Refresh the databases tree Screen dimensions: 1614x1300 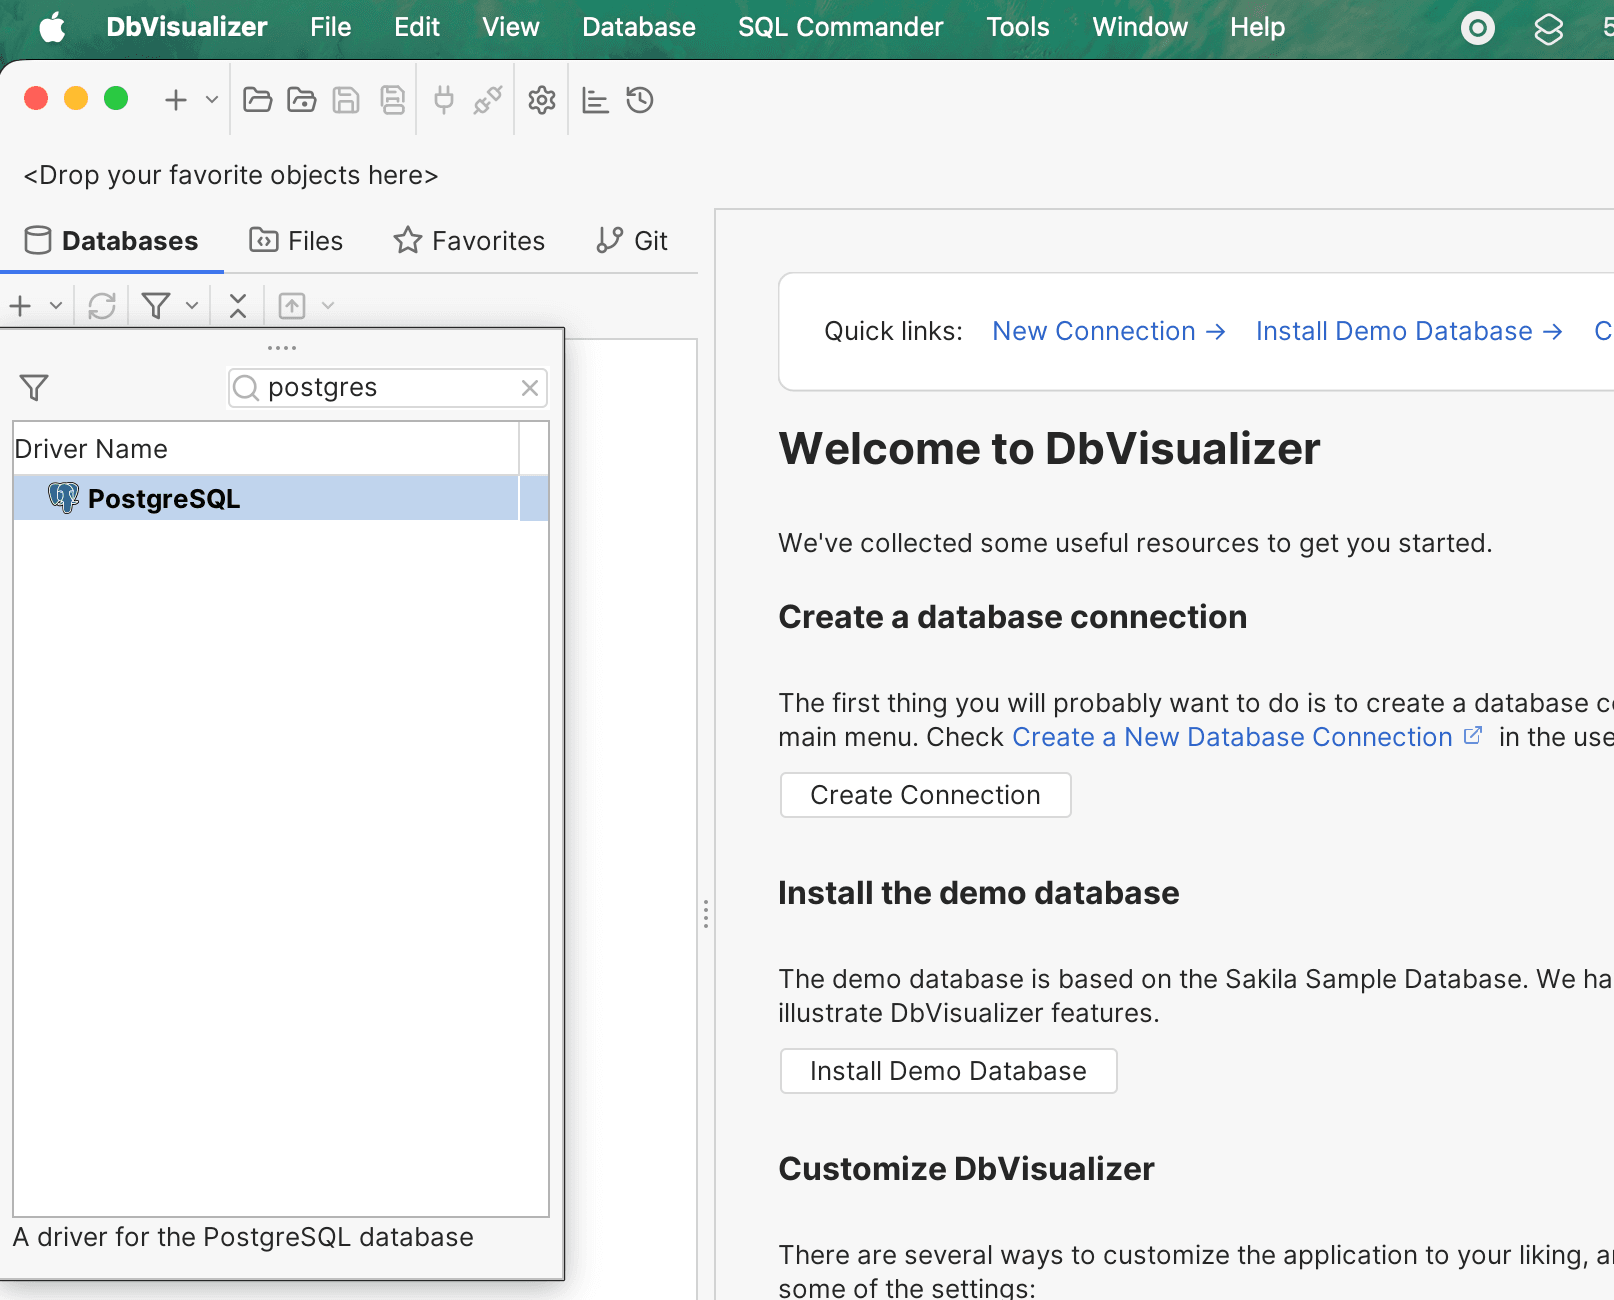[102, 305]
